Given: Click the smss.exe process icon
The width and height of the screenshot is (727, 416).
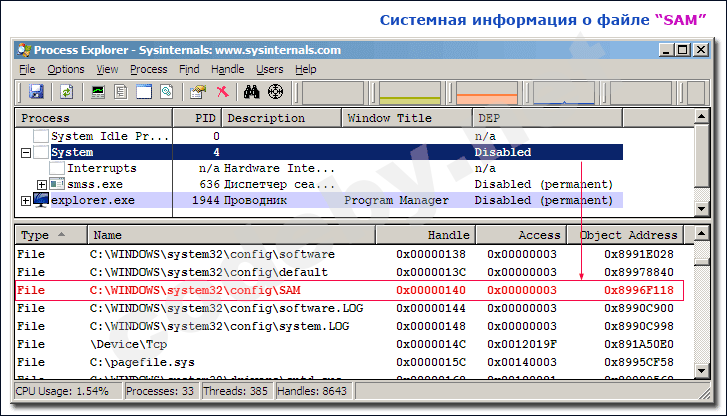Looking at the screenshot, I should point(57,184).
